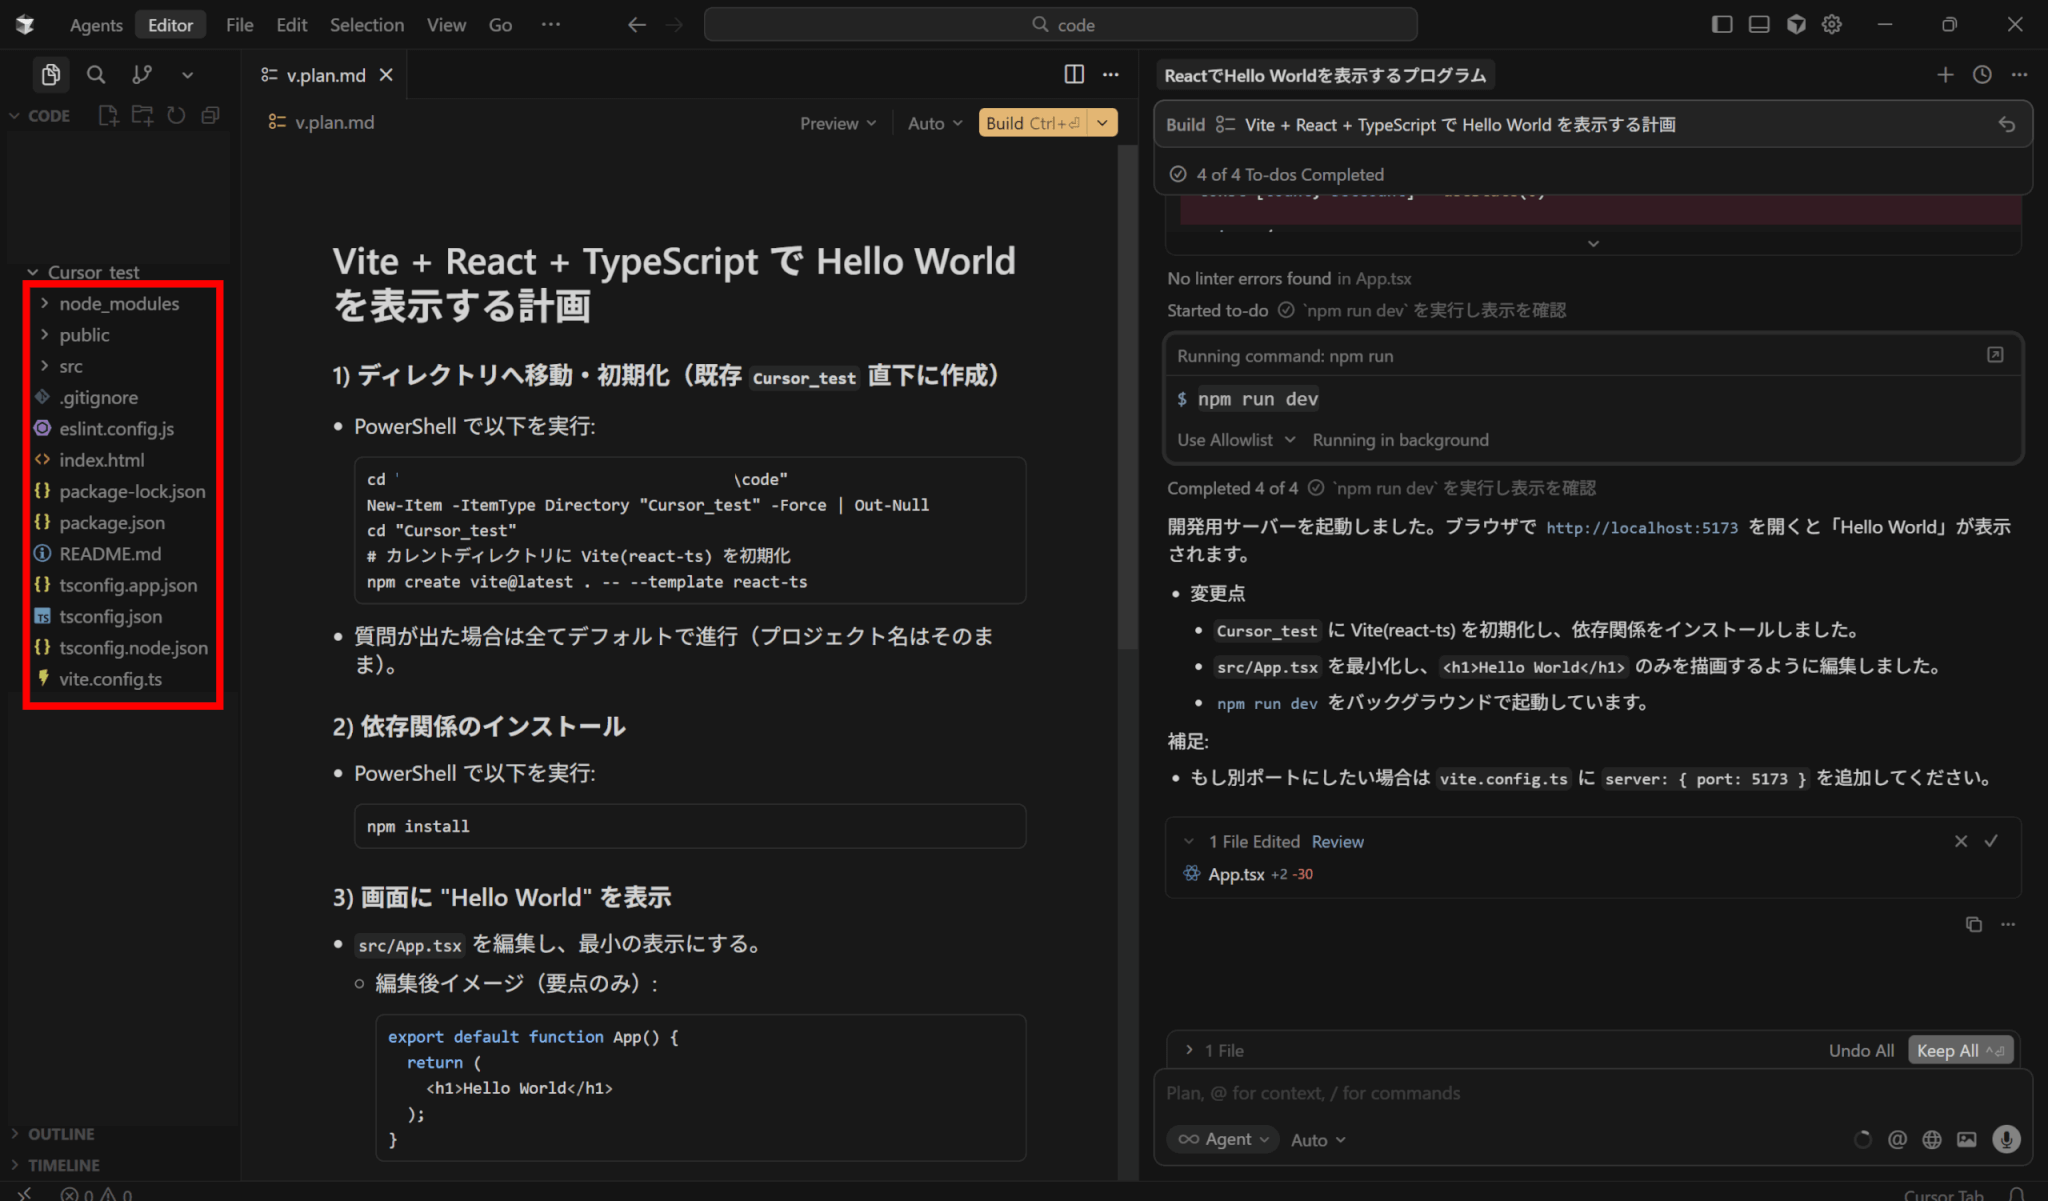
Task: Toggle the primary sidebar layout icon
Action: 1721,25
